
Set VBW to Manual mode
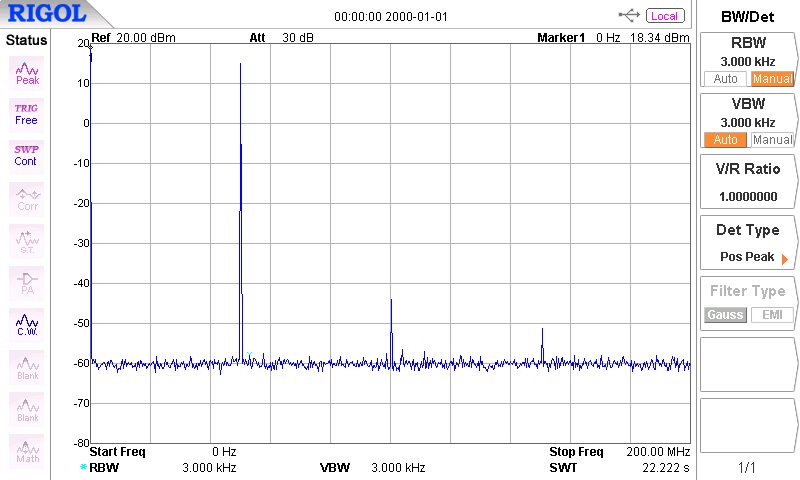pyautogui.click(x=772, y=140)
